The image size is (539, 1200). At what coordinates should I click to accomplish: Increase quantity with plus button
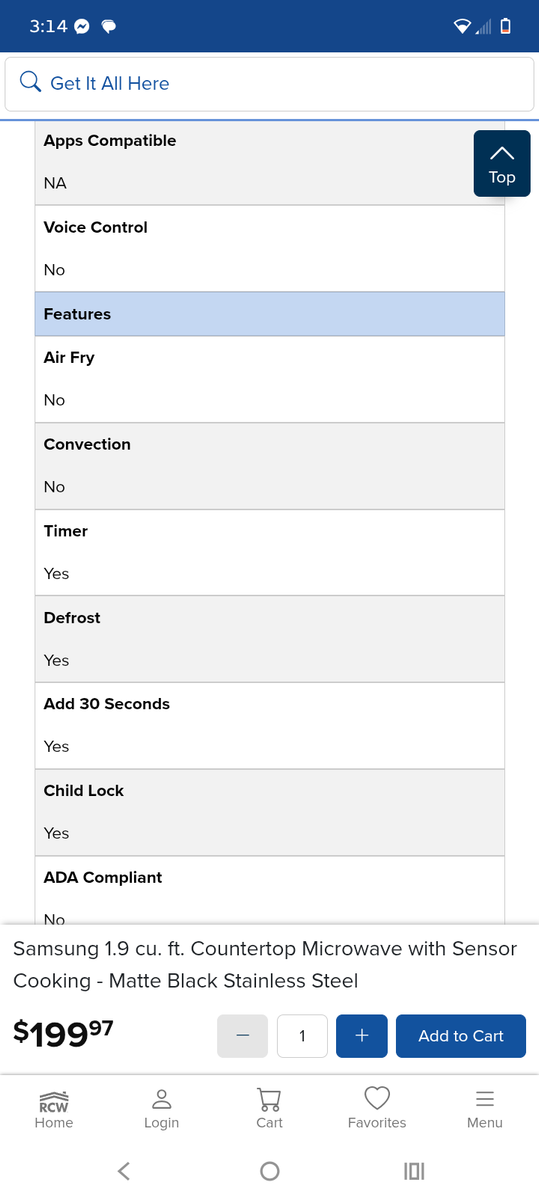pyautogui.click(x=362, y=1036)
